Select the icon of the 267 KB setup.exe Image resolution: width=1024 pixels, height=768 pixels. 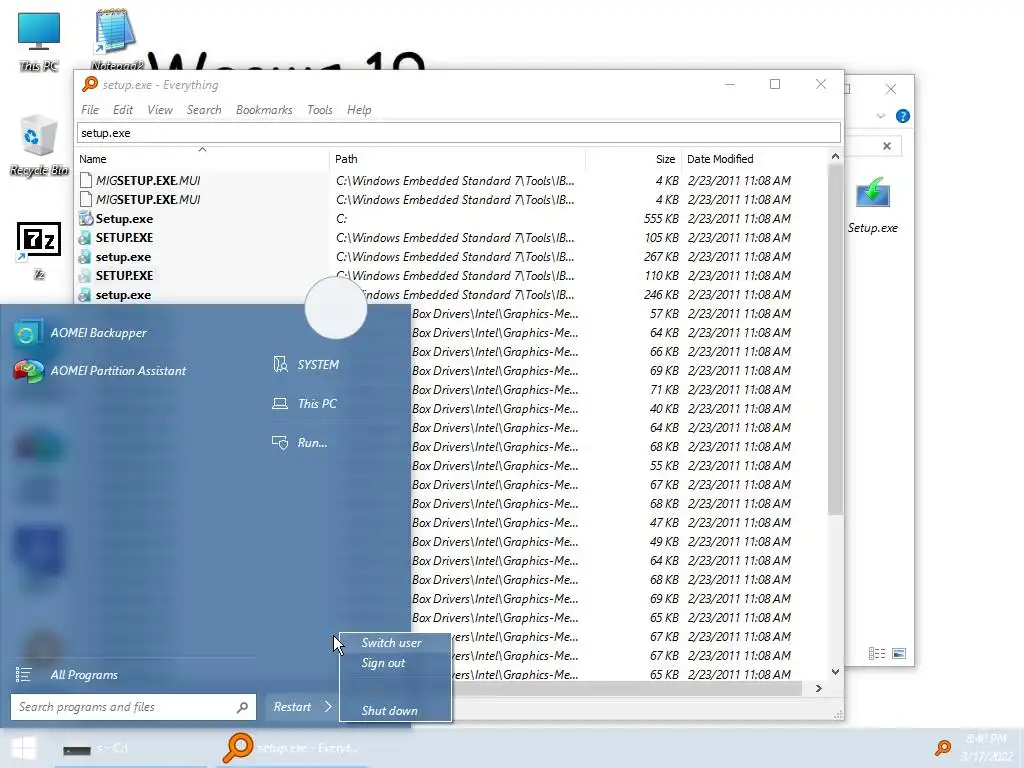pyautogui.click(x=85, y=257)
